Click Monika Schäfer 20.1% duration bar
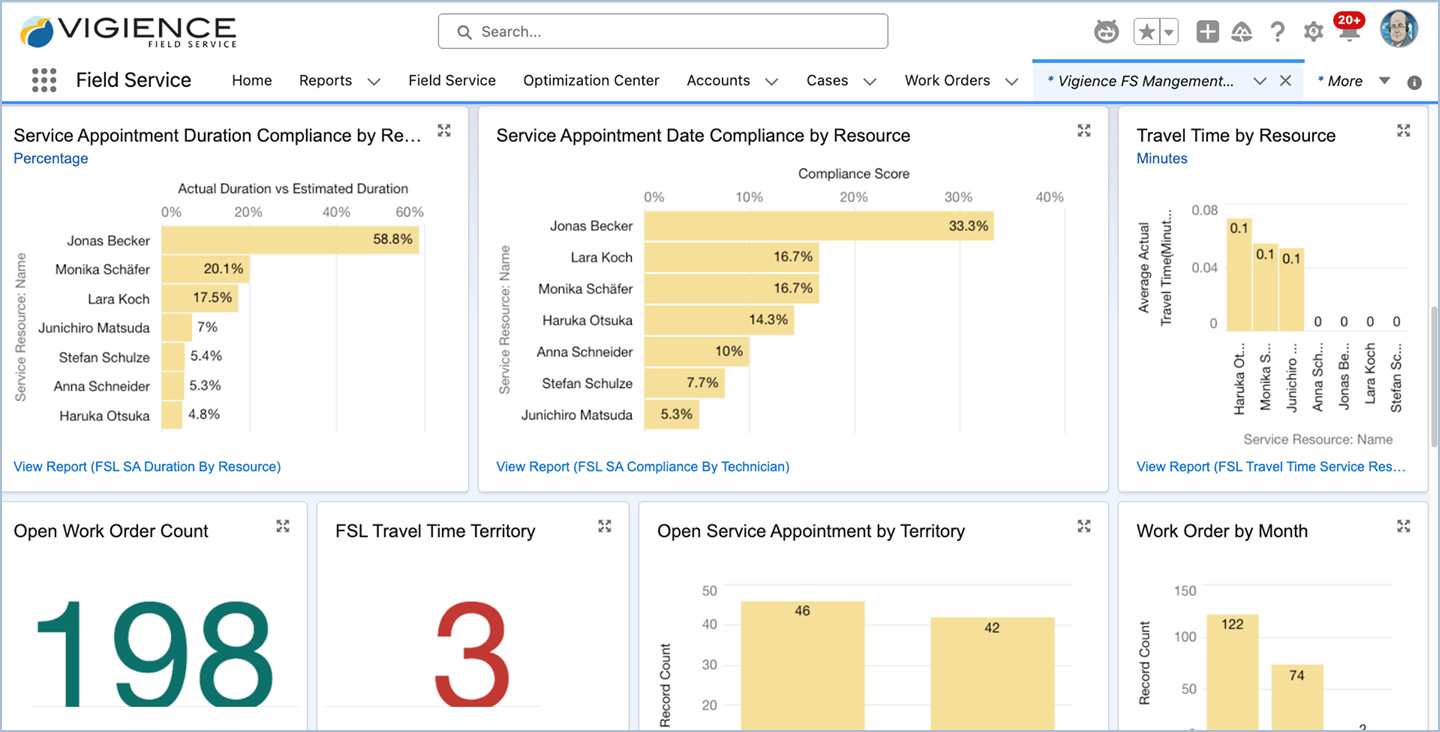1440x732 pixels. [x=205, y=269]
